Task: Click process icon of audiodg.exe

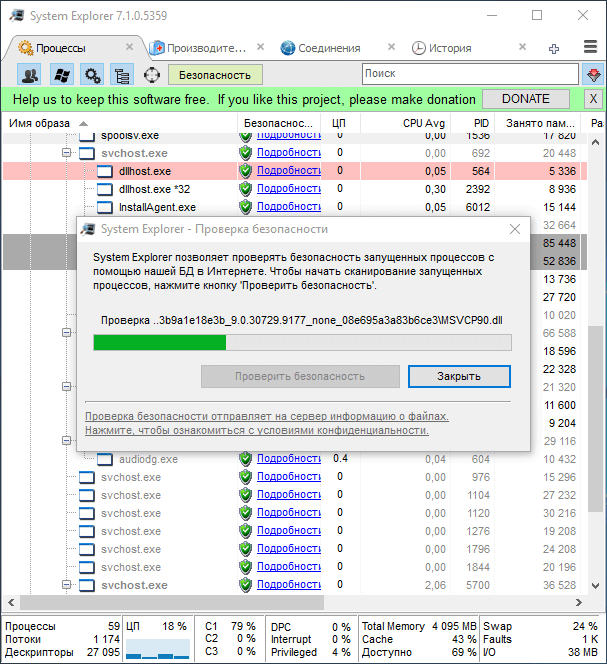Action: pos(105,459)
